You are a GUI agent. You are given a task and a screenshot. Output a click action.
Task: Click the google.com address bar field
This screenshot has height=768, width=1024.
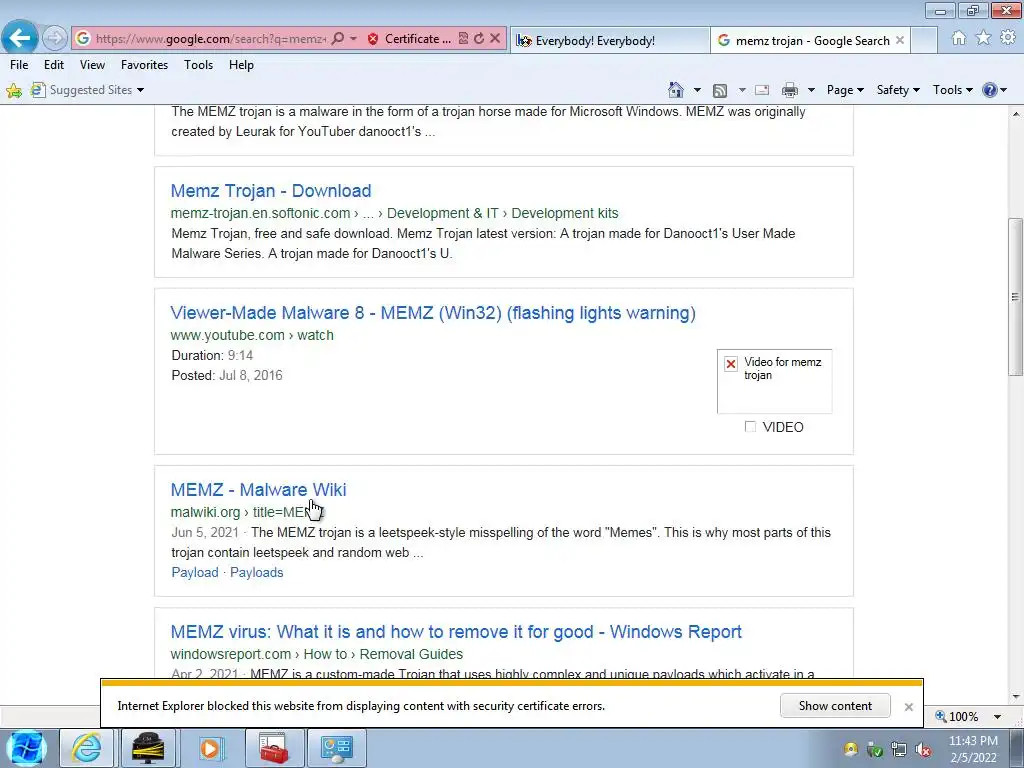211,39
